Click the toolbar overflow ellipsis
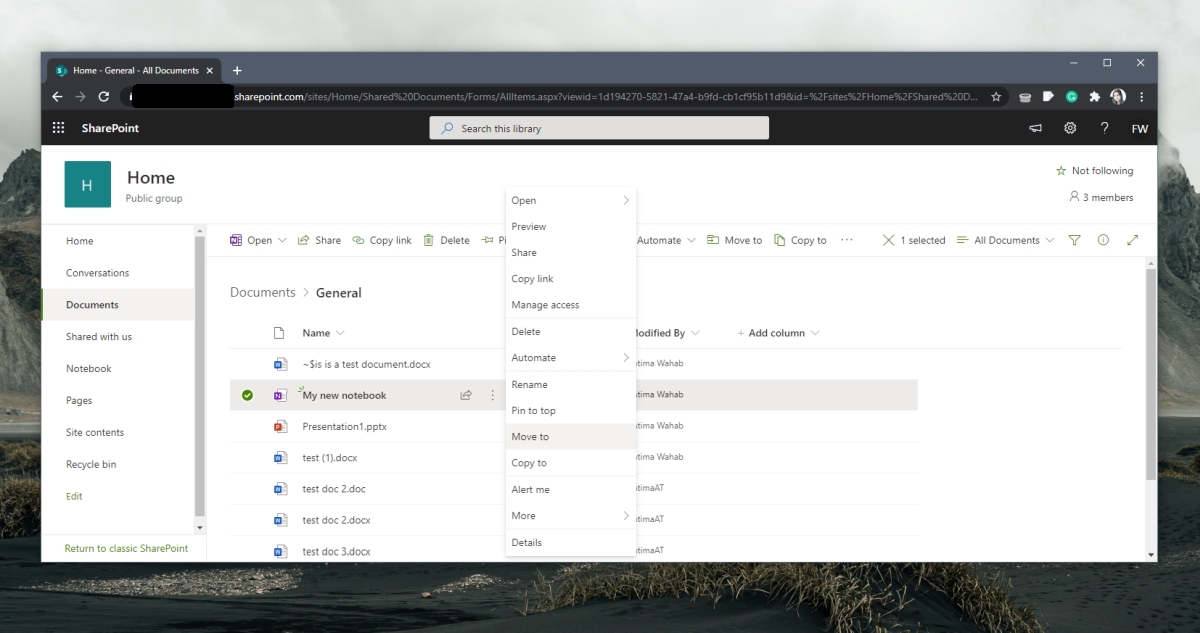 click(x=847, y=240)
